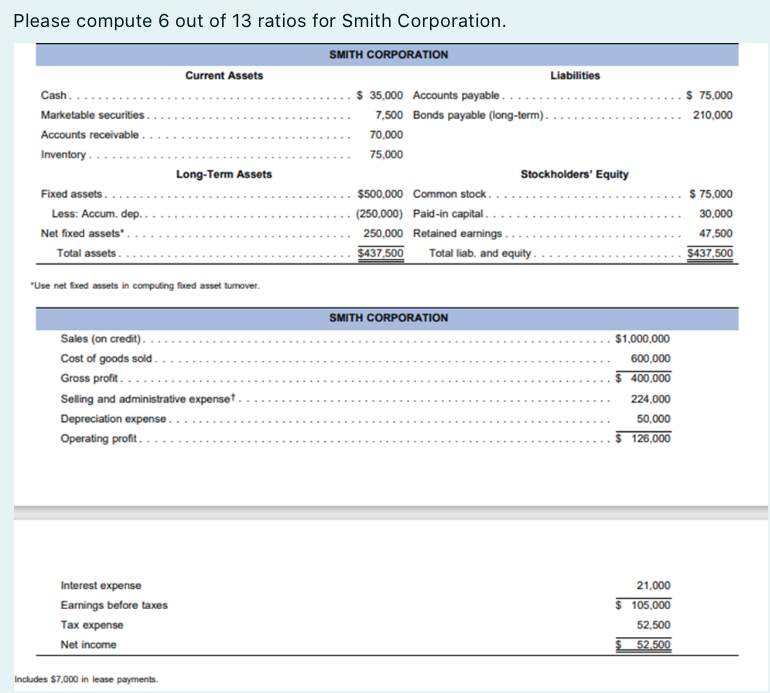Screen dimensions: 770x693
Task: Click the 47,500 retained earnings value
Action: 716,234
